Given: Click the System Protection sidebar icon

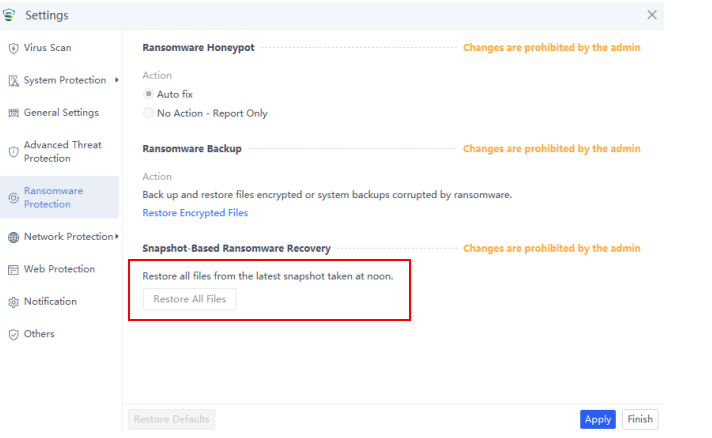Looking at the screenshot, I should [x=13, y=81].
